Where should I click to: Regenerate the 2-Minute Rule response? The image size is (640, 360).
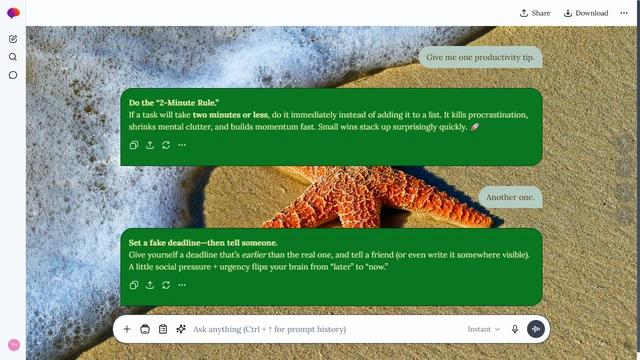166,145
